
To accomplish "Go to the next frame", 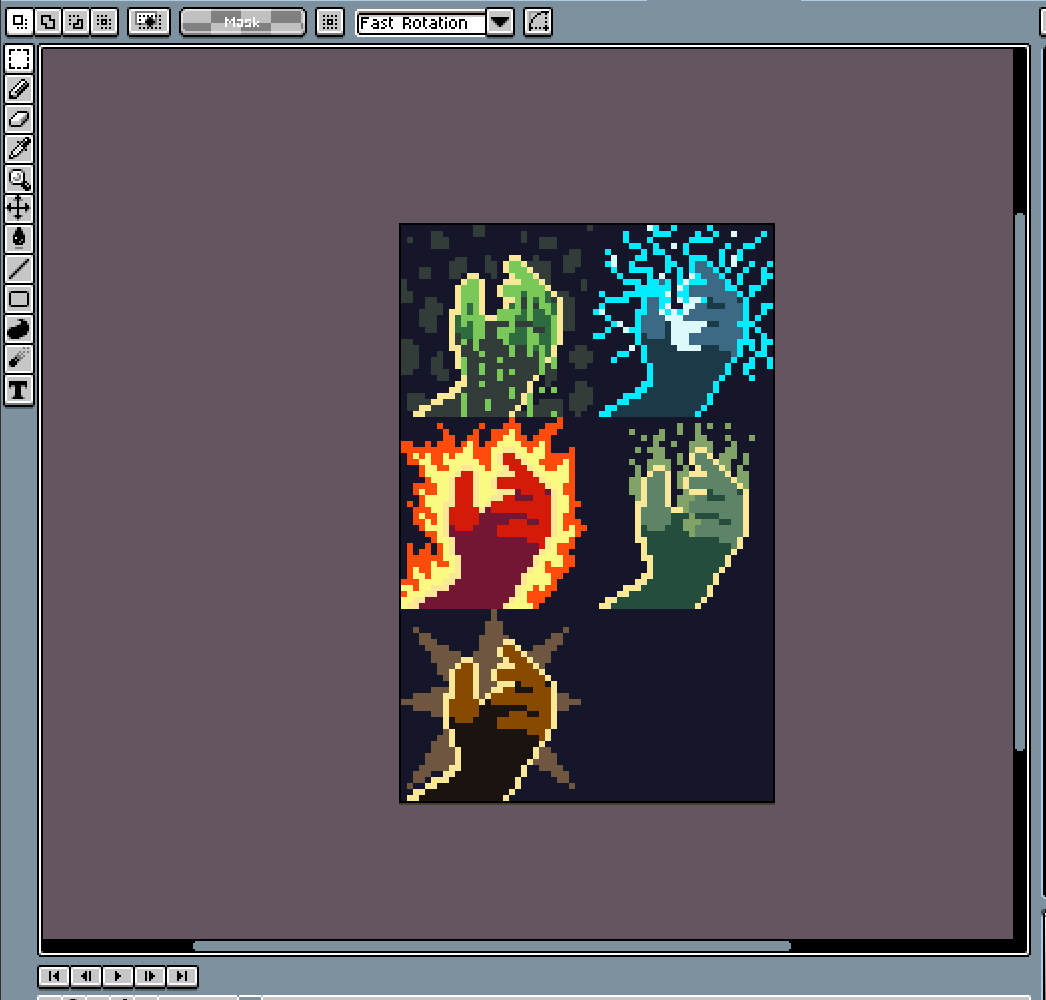I will 149,976.
